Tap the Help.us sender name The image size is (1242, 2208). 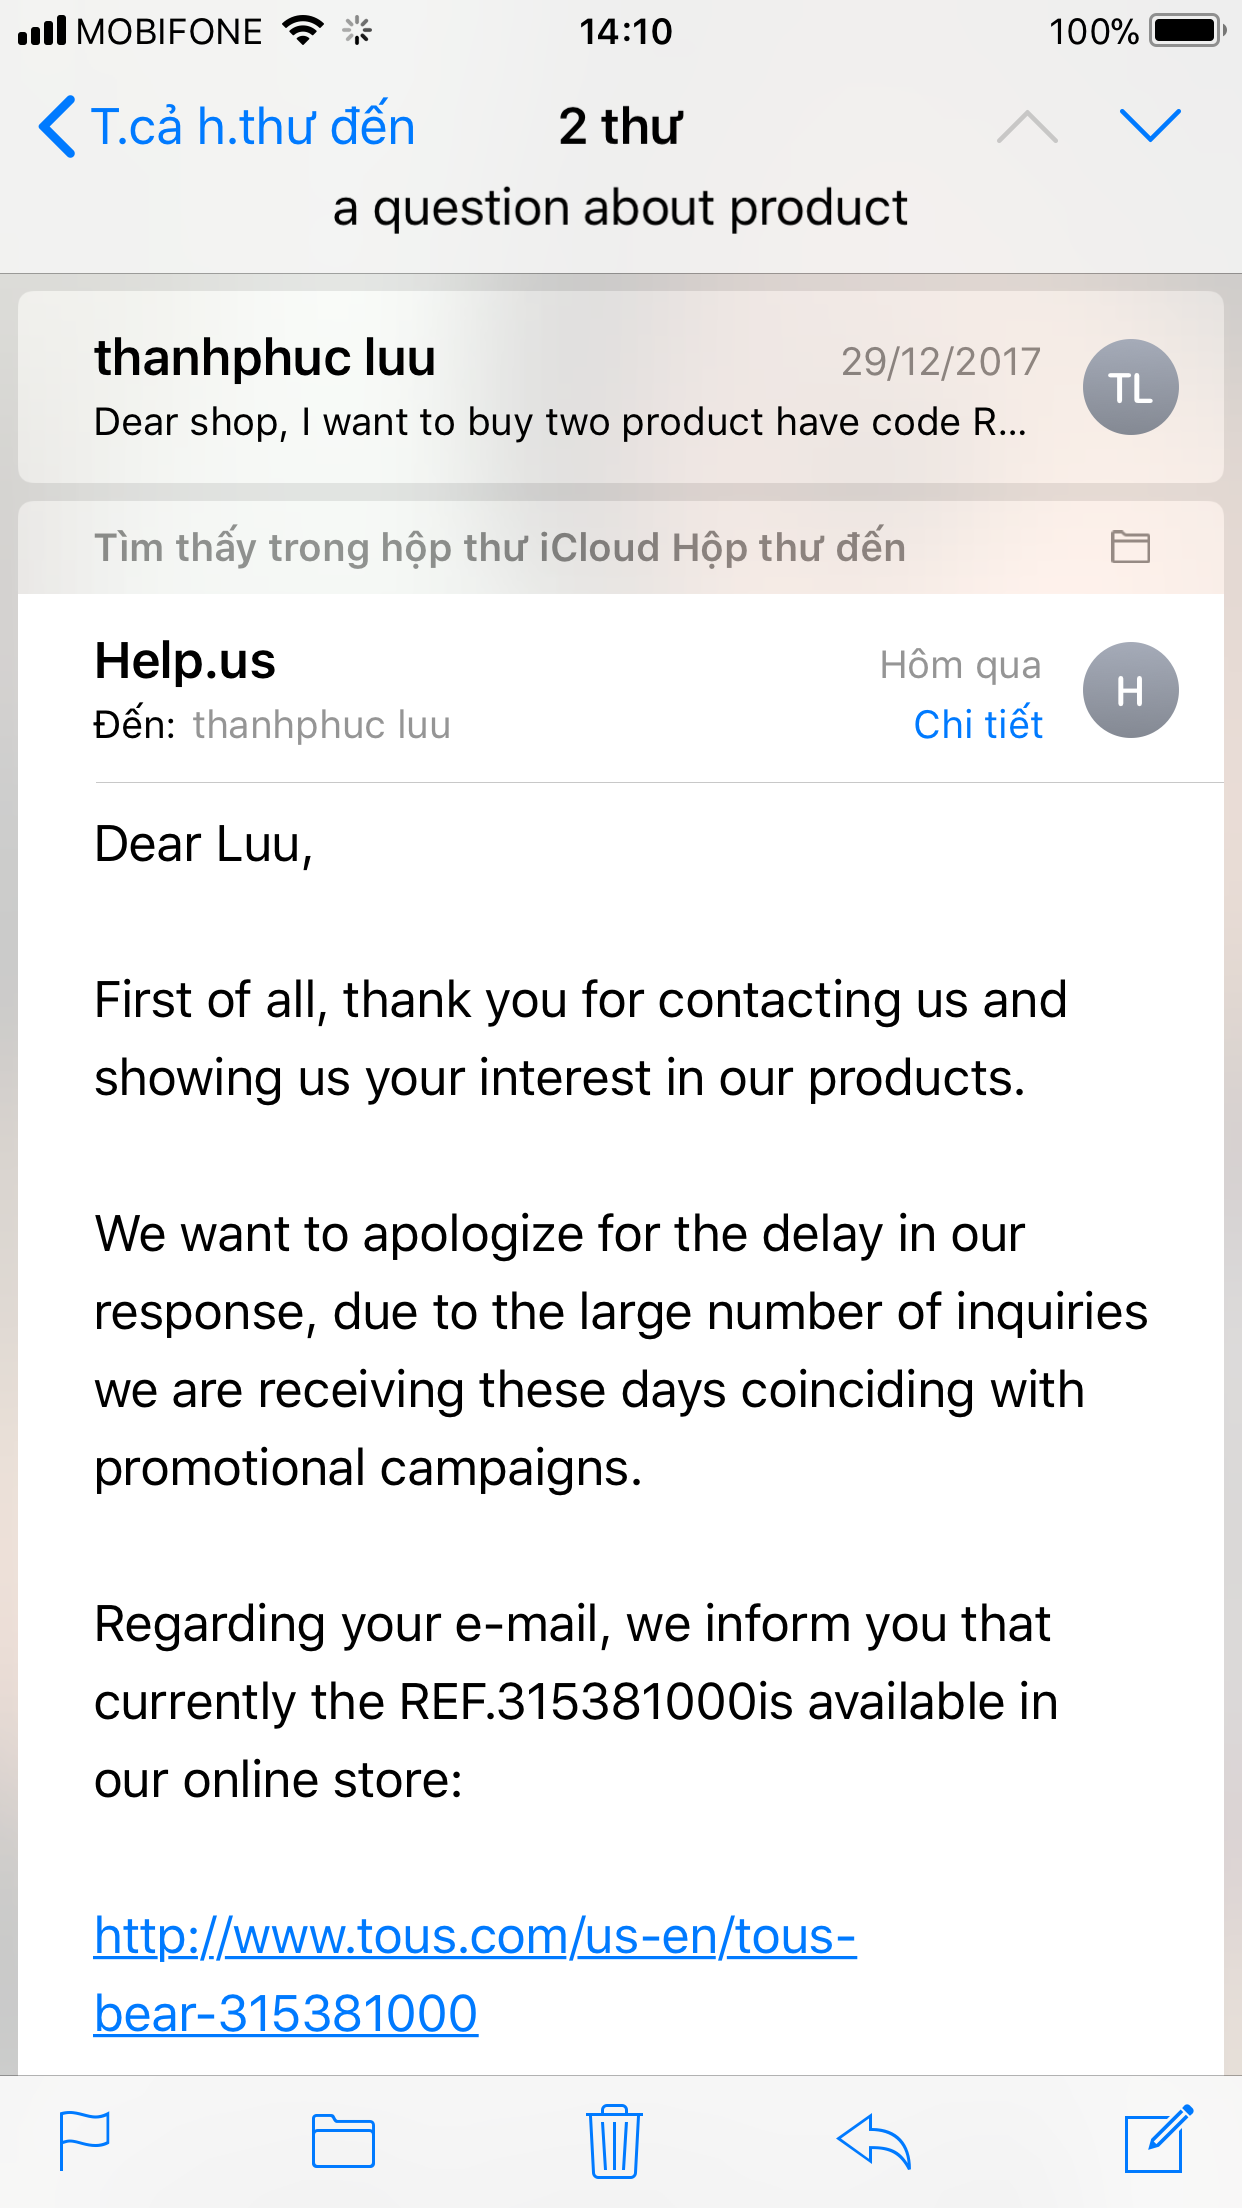pyautogui.click(x=185, y=661)
